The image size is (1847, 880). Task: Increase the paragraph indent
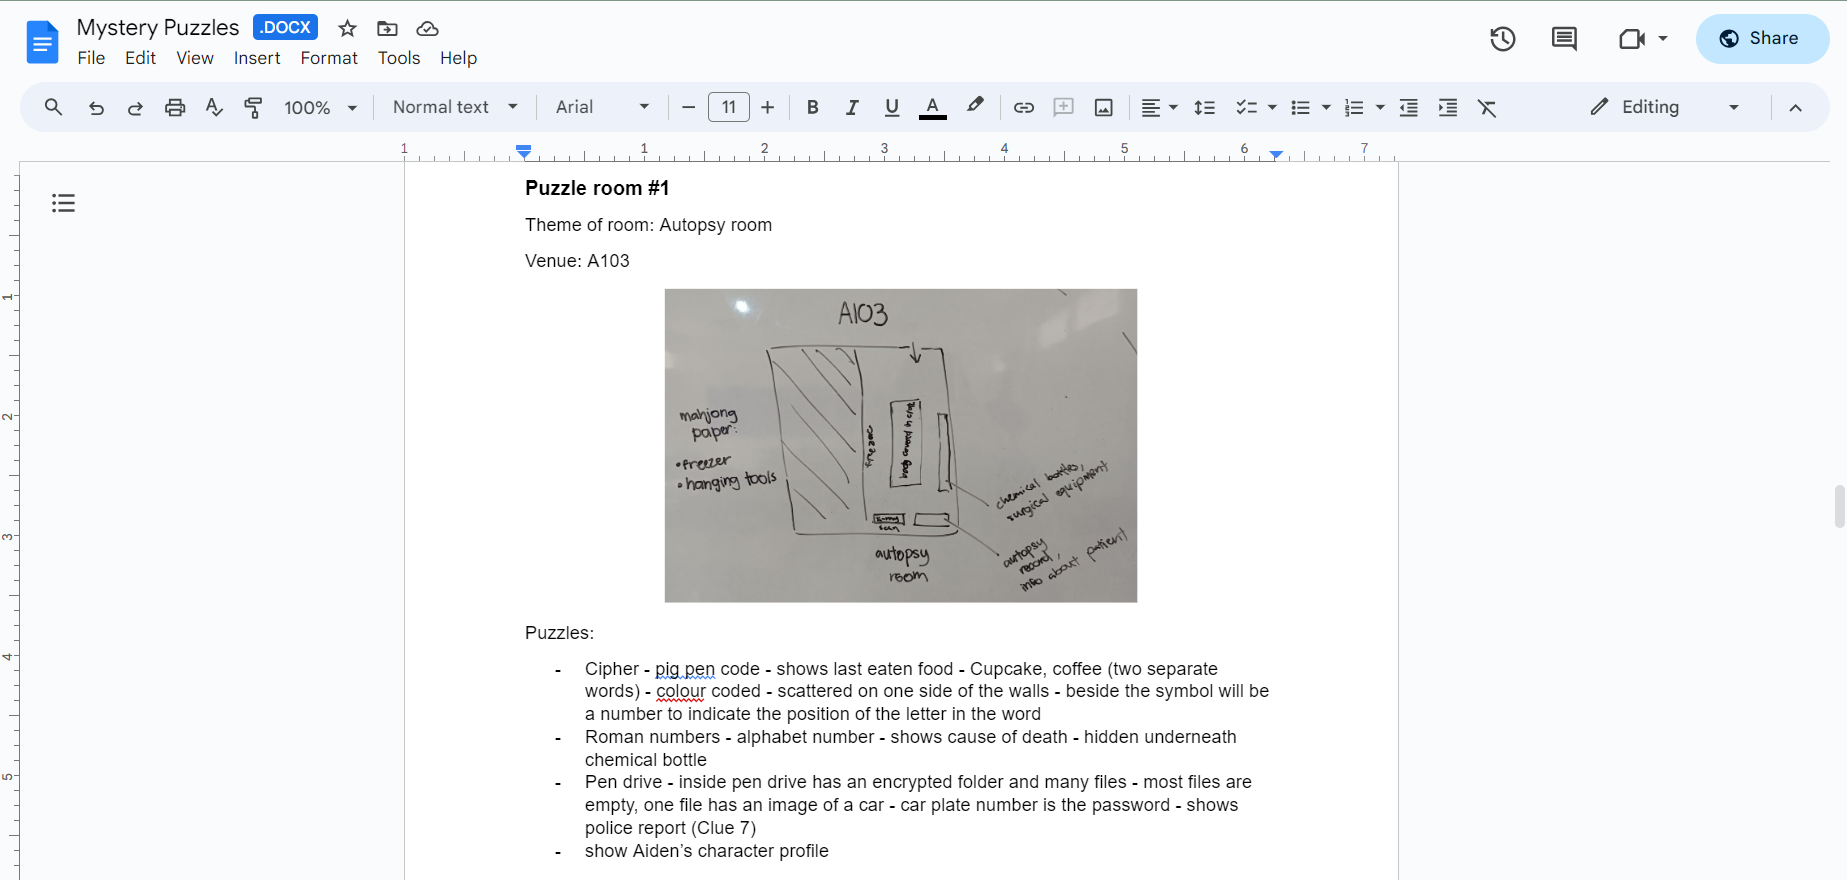(x=1448, y=107)
